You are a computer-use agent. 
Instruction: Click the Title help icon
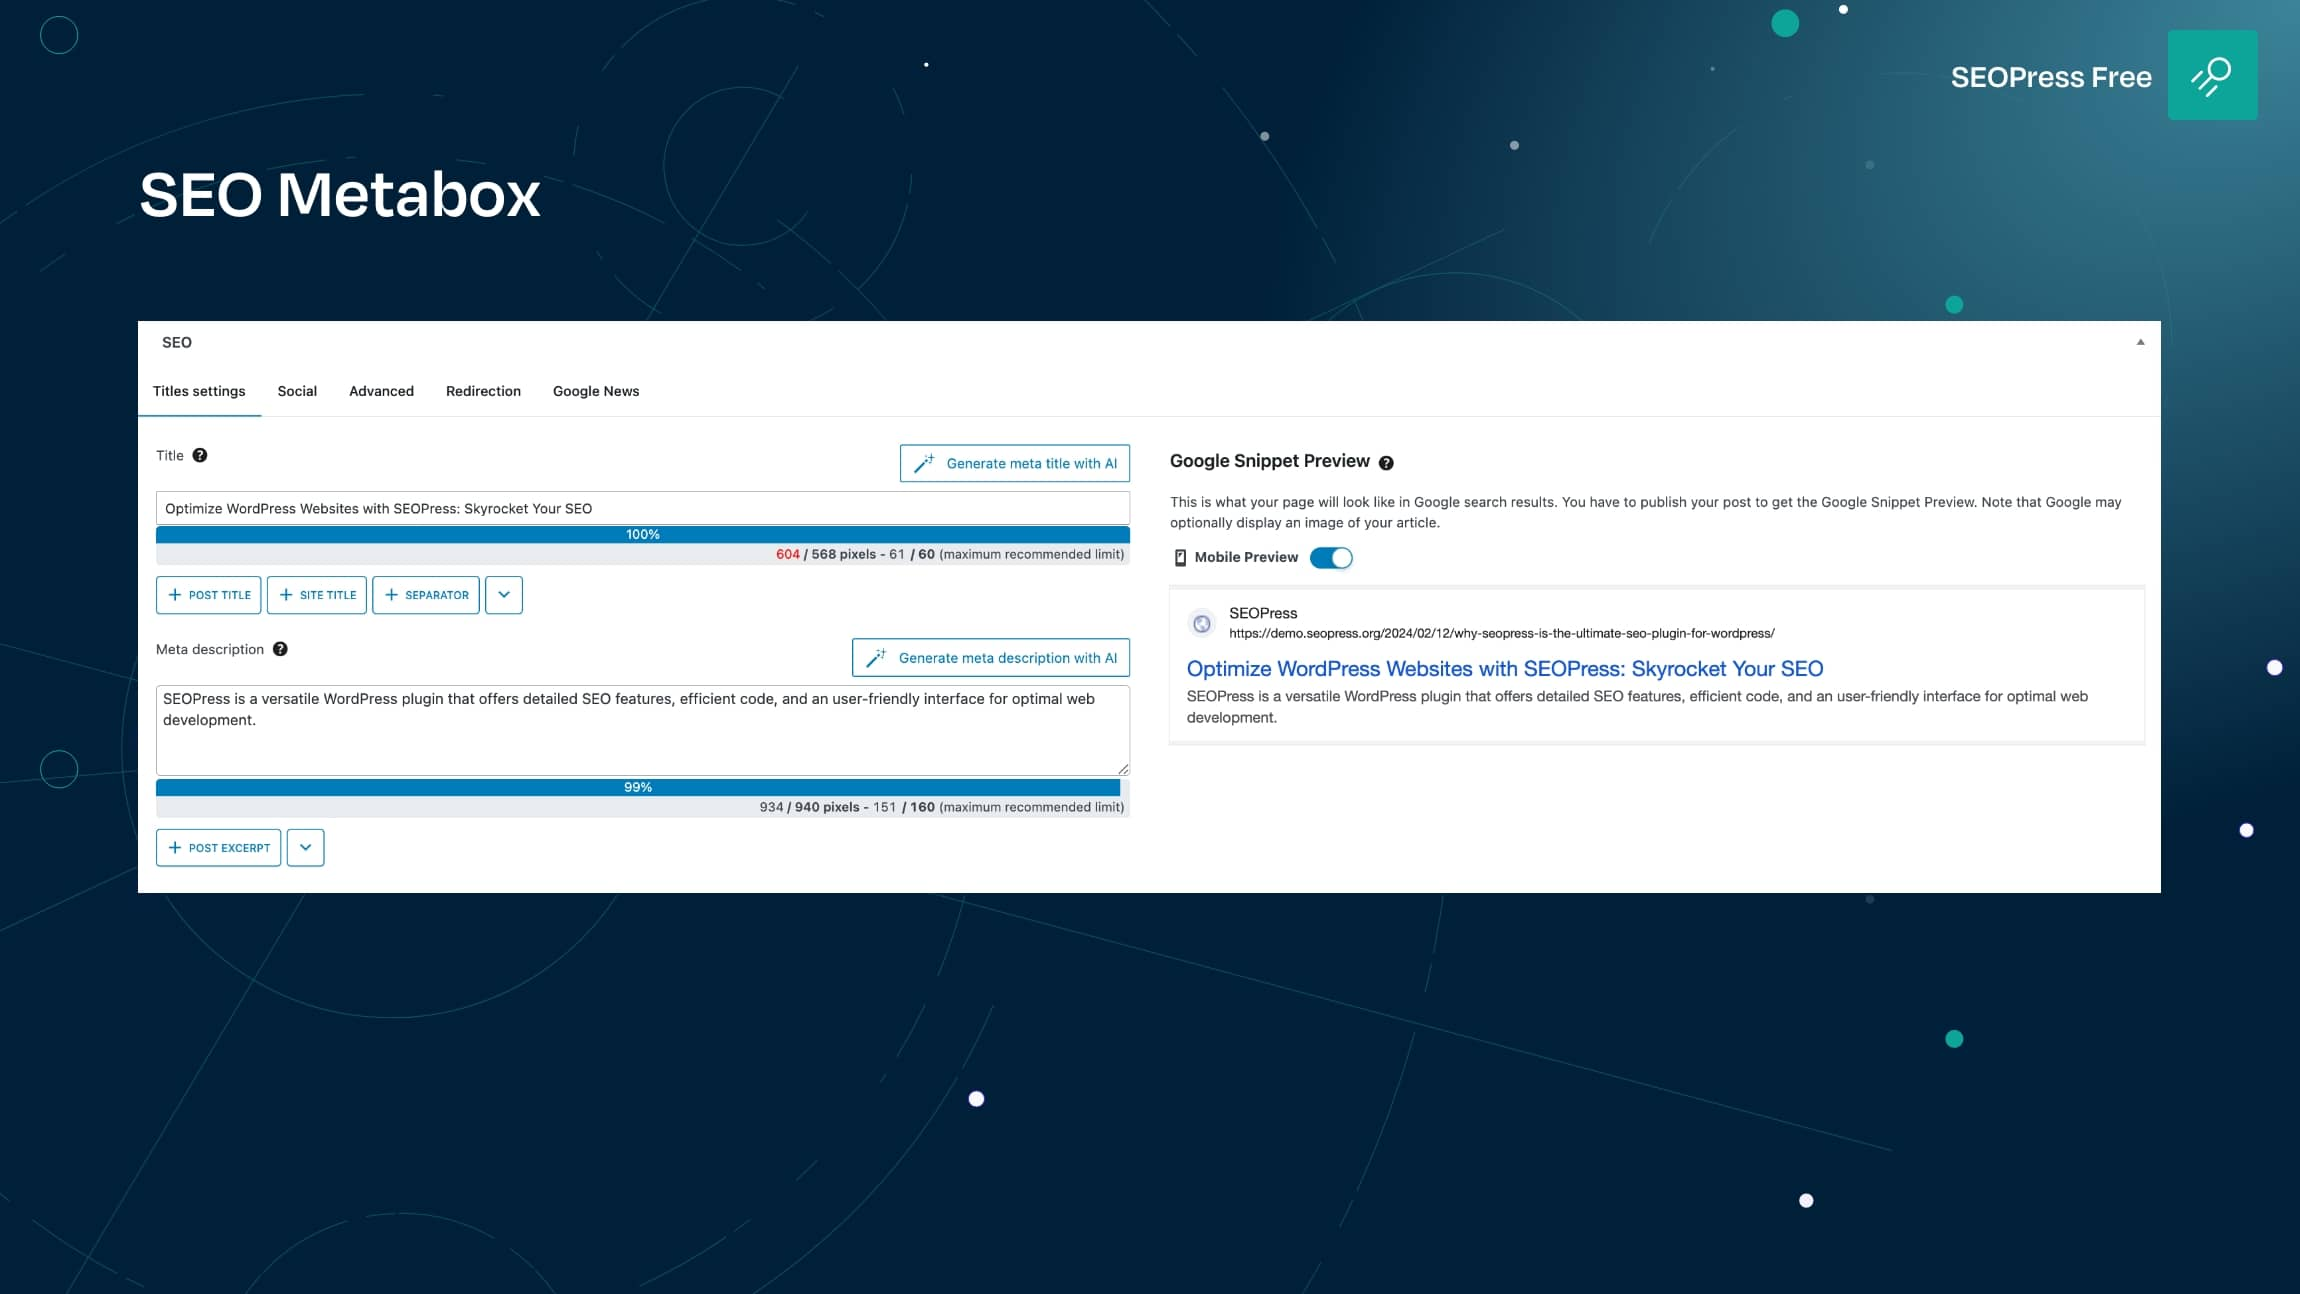point(201,455)
